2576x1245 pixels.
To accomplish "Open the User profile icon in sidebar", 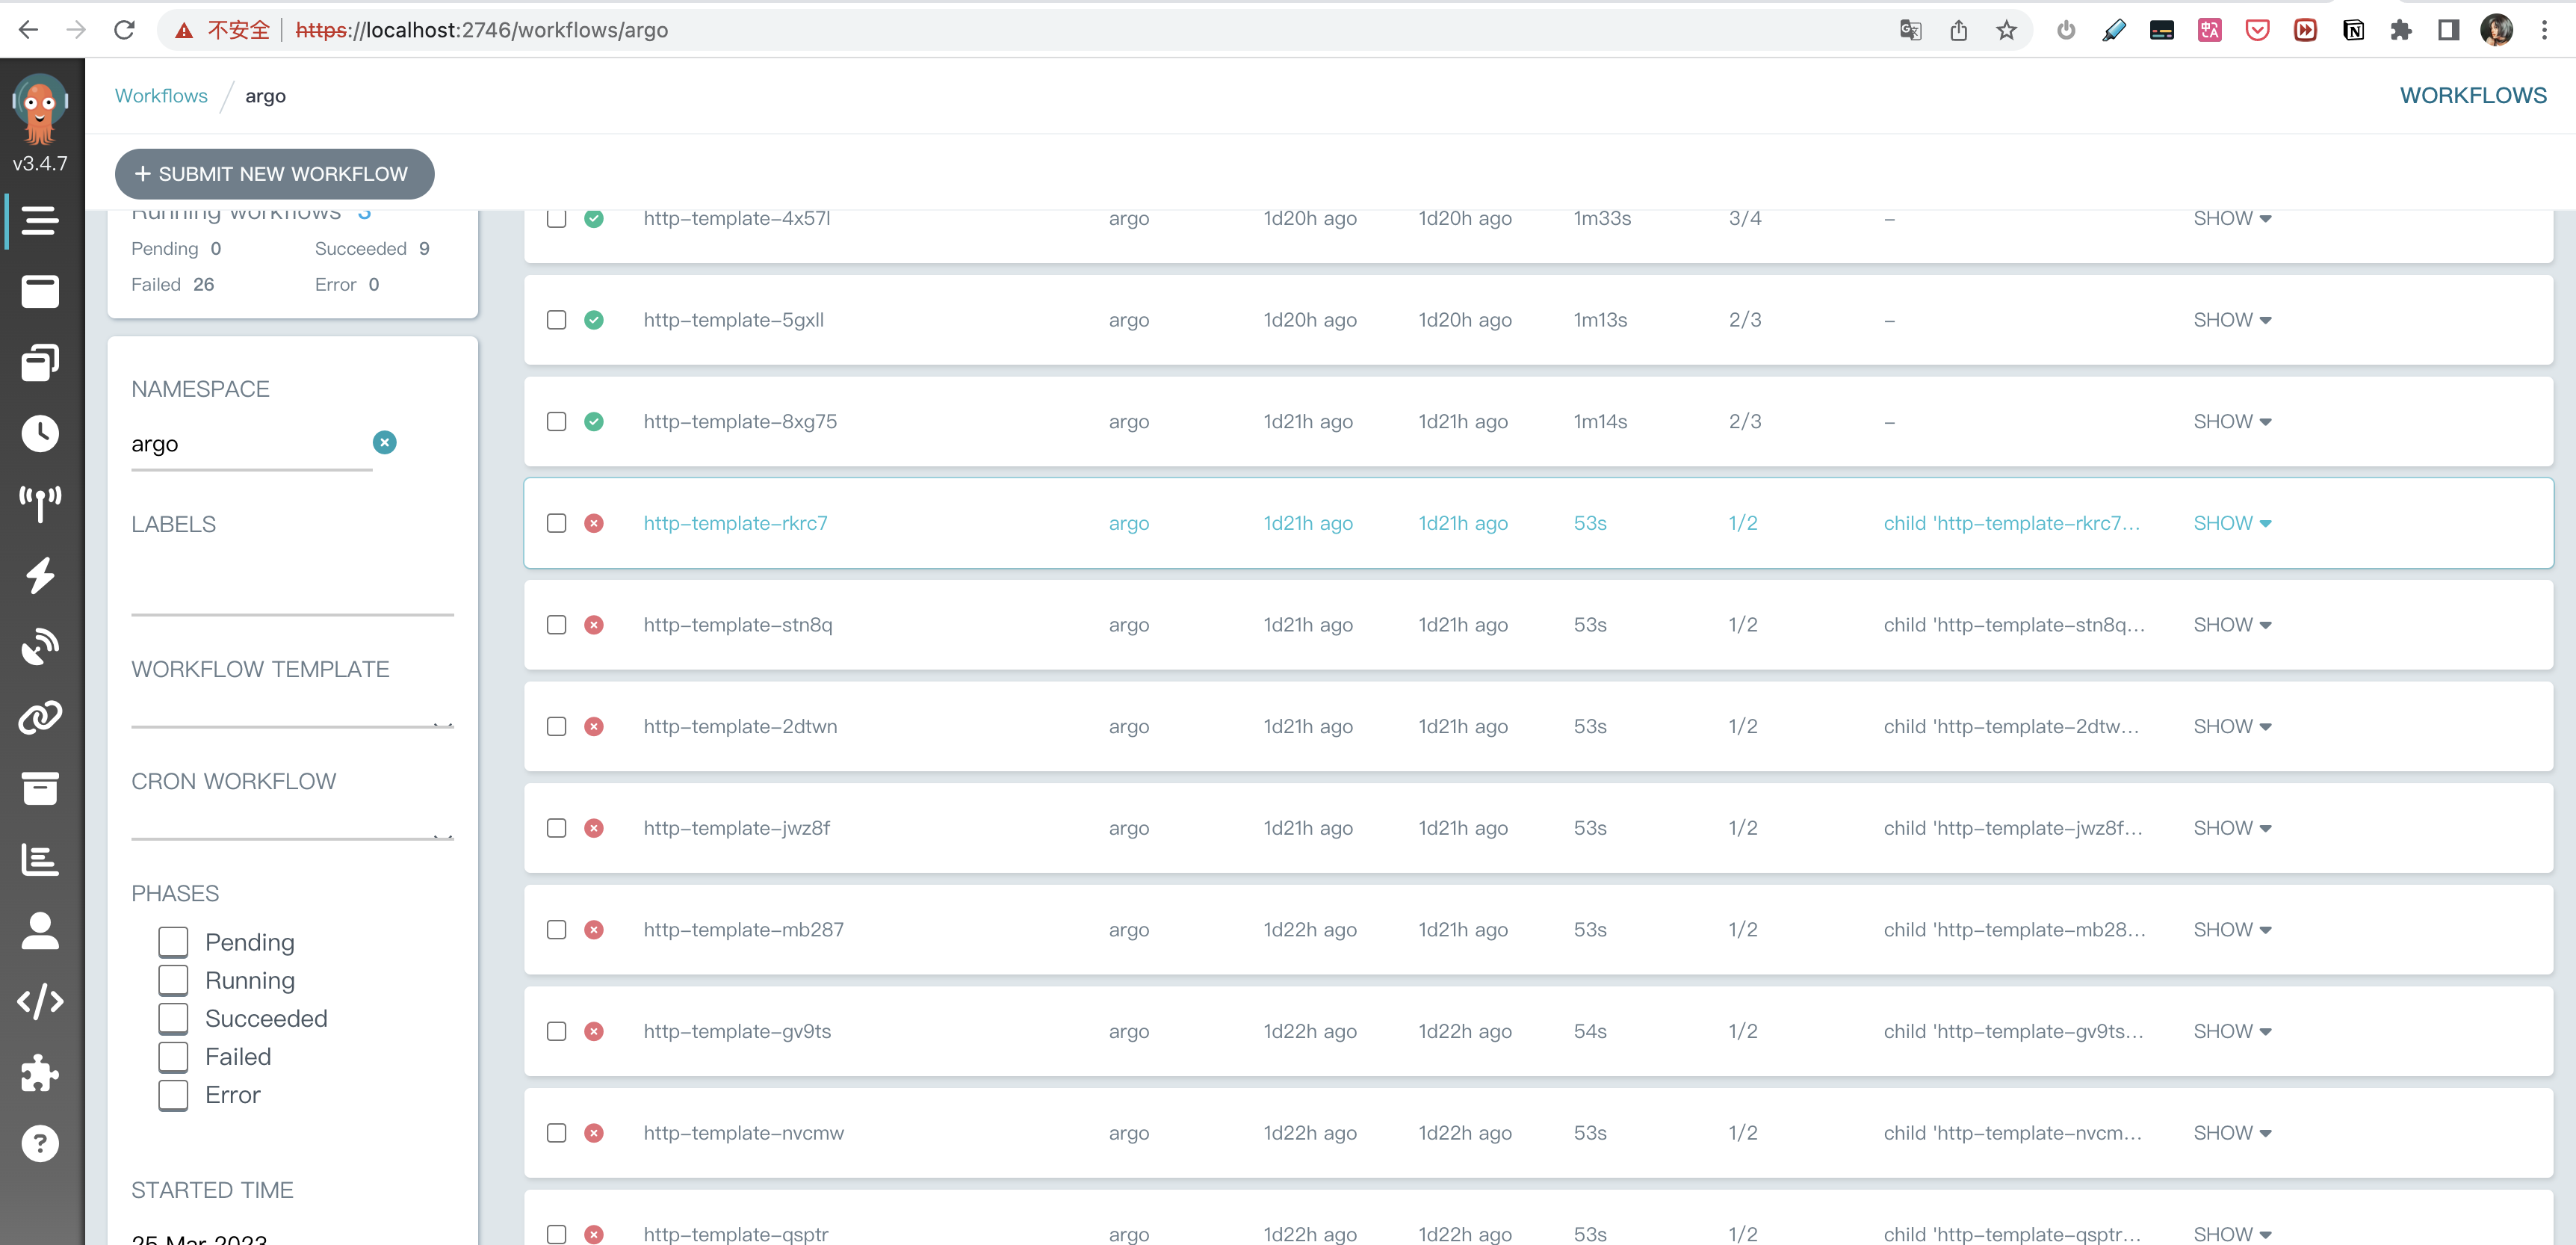I will 40,930.
